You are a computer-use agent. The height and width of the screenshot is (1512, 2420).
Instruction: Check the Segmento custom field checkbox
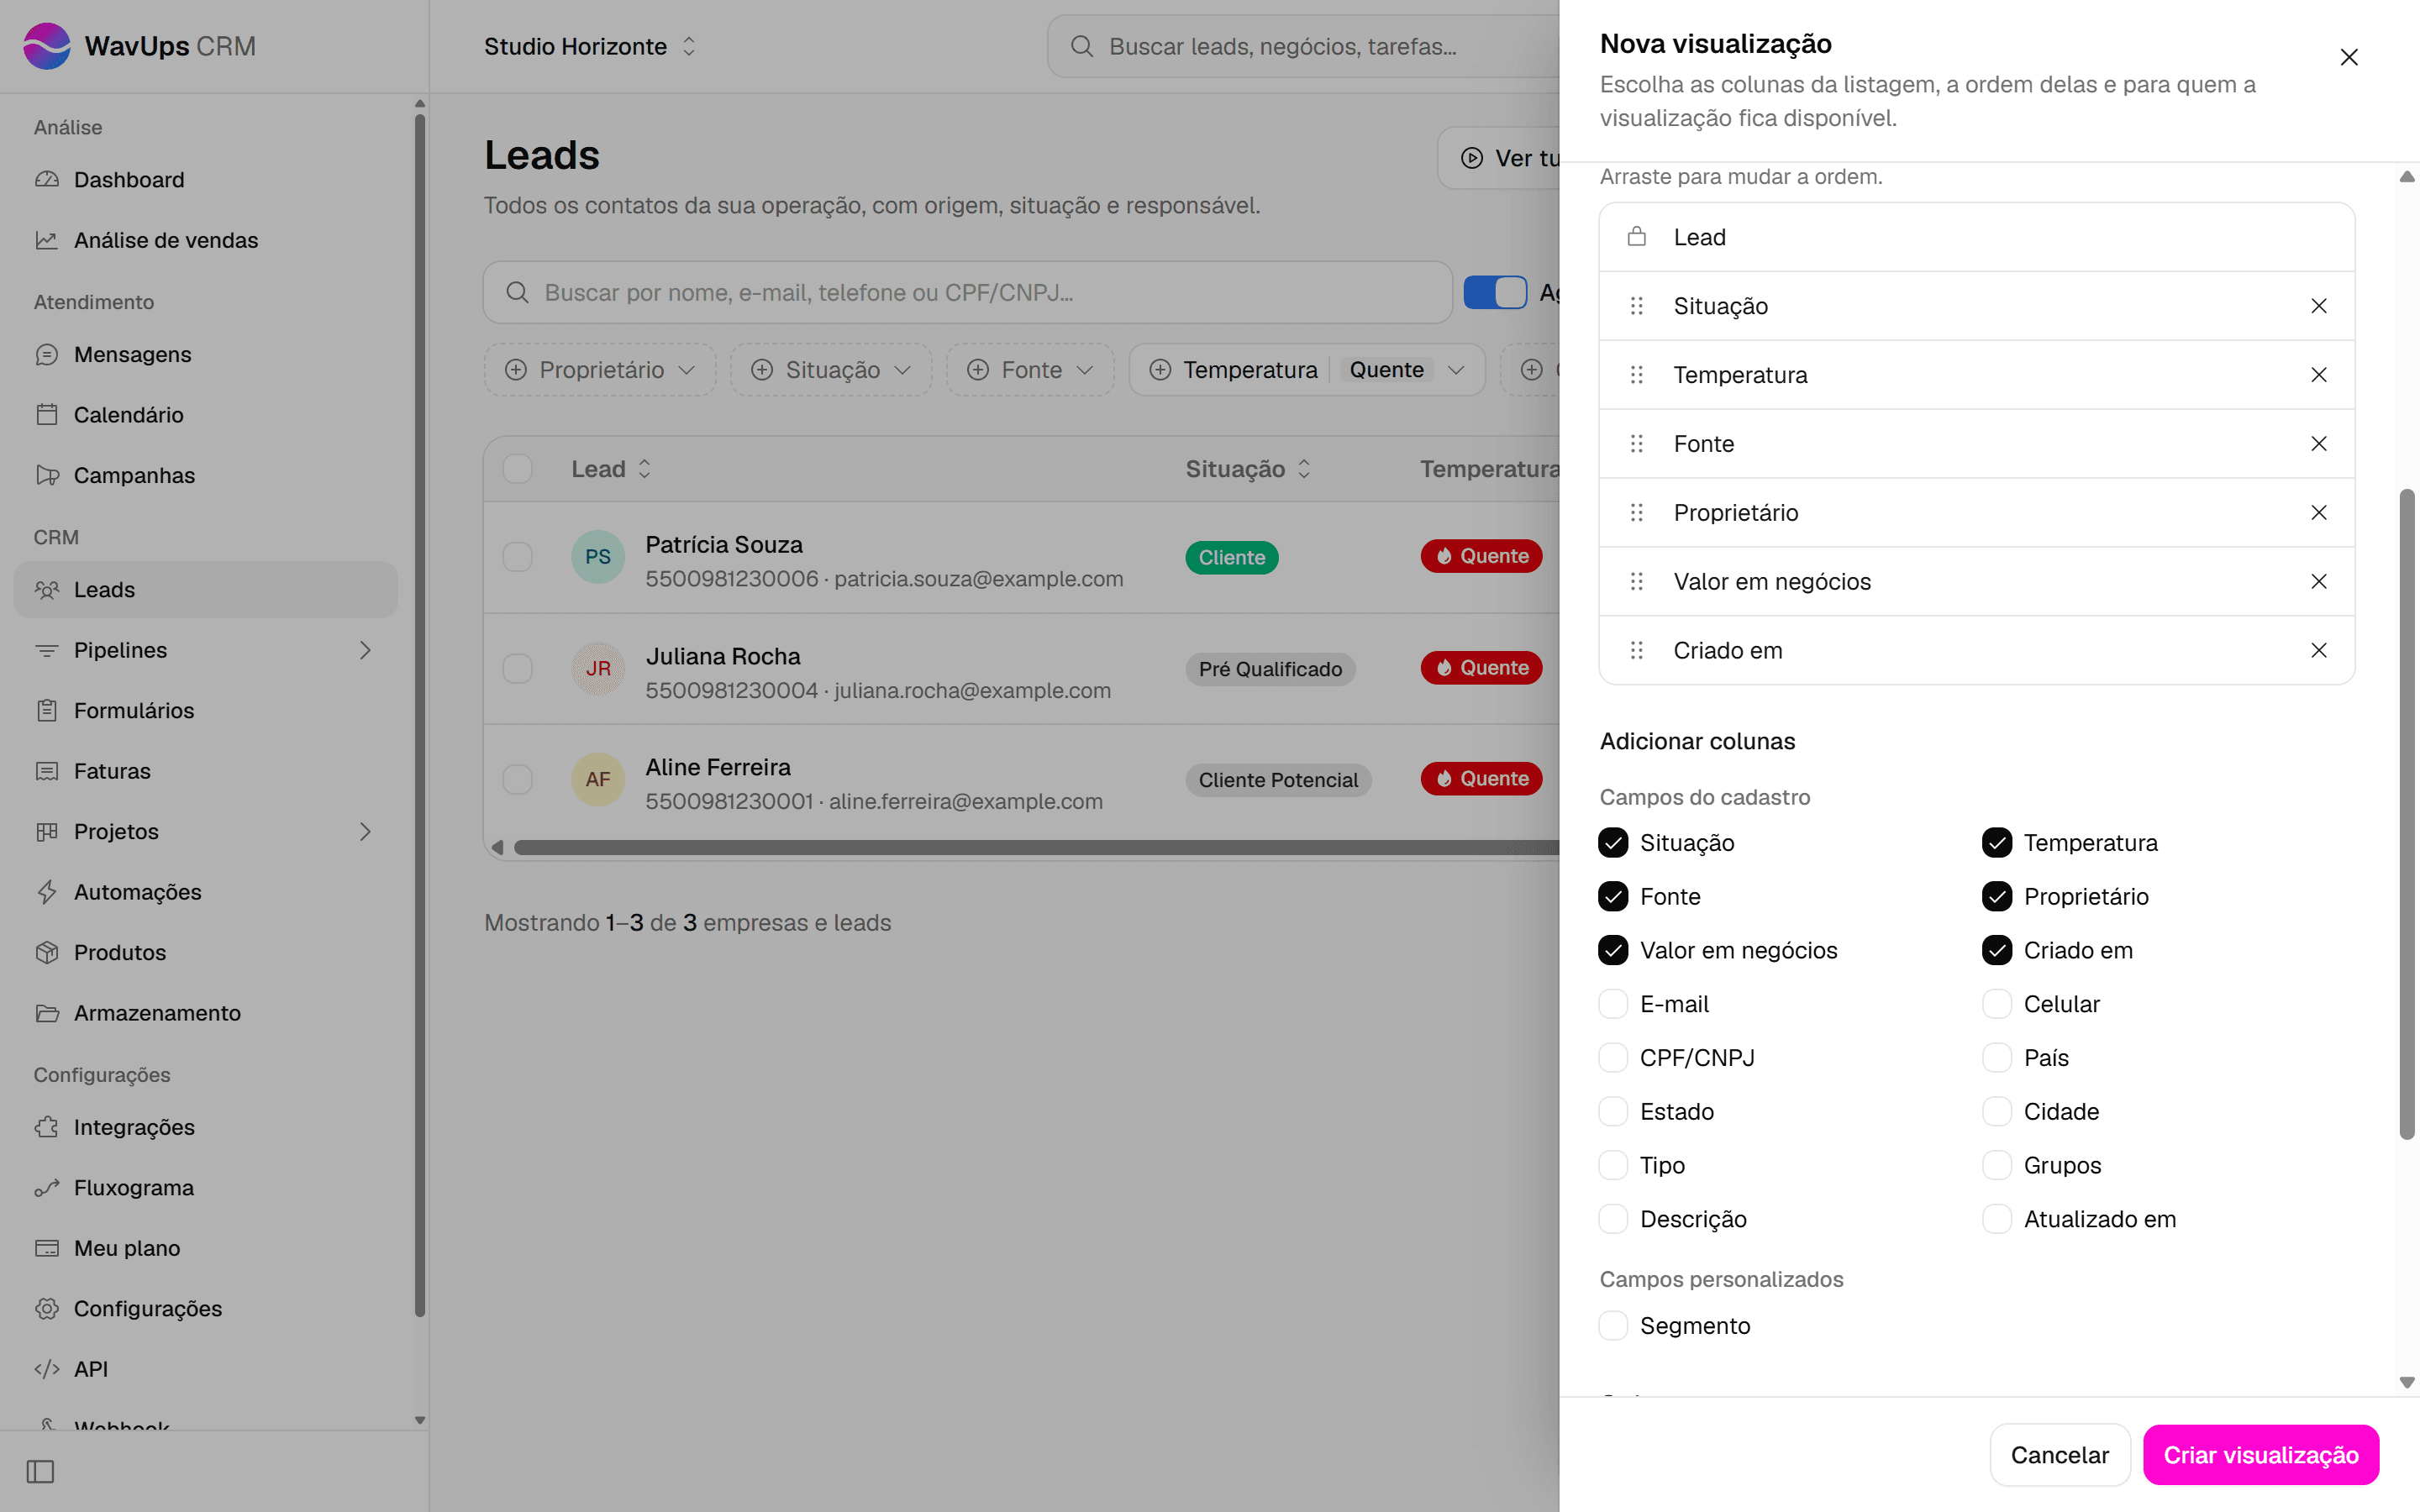click(1613, 1326)
